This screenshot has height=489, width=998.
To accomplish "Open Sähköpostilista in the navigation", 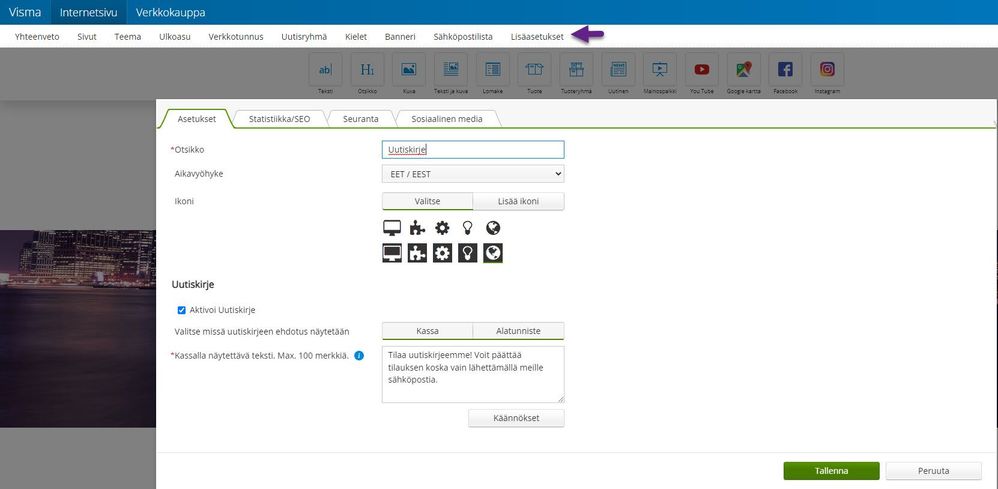I will tap(463, 37).
